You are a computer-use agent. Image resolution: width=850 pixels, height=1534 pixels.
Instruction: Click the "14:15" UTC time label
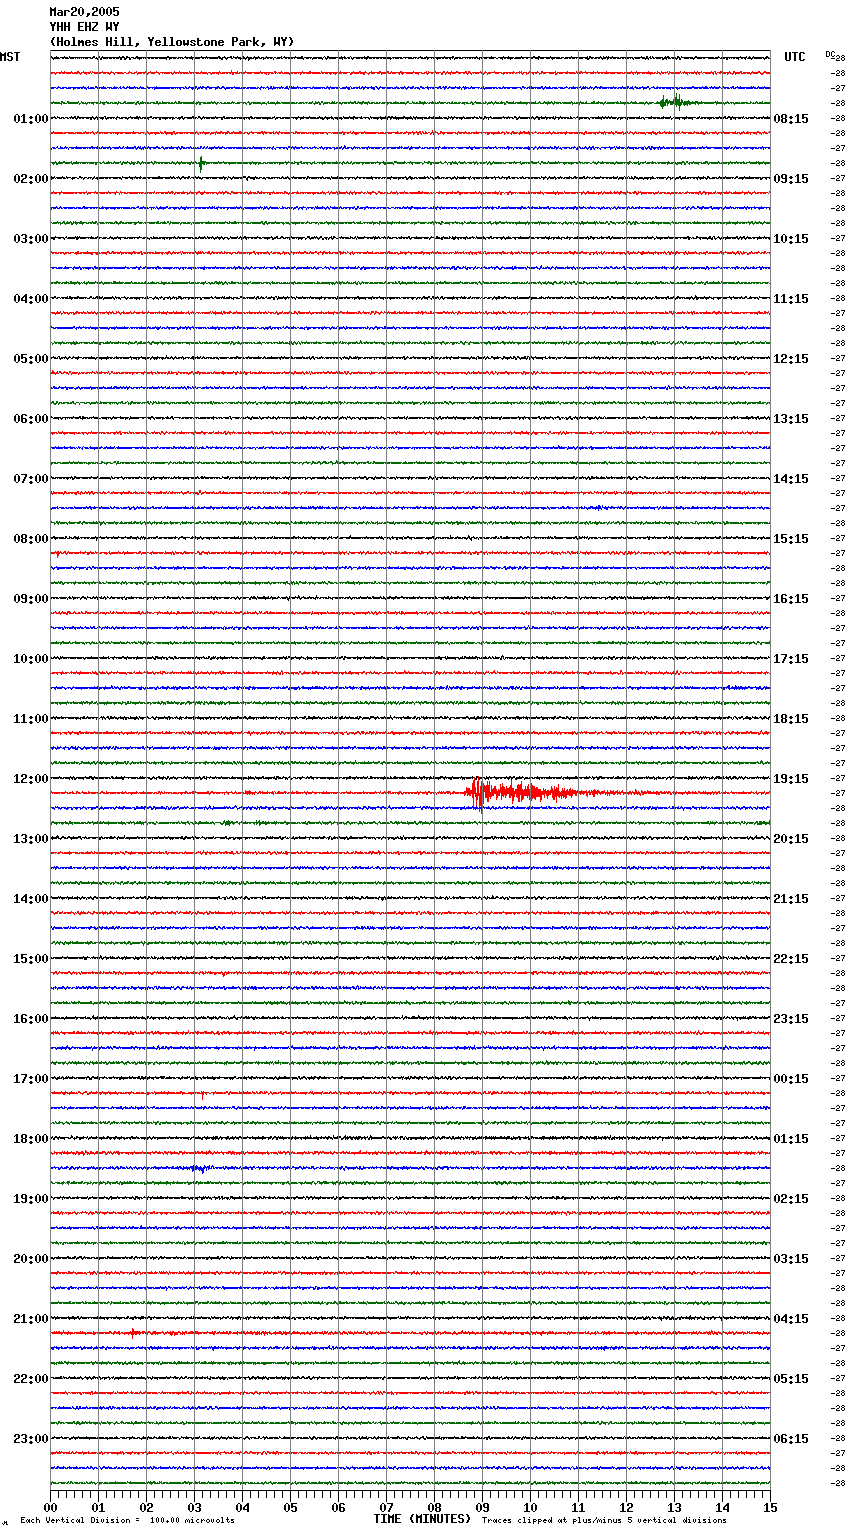pyautogui.click(x=791, y=479)
